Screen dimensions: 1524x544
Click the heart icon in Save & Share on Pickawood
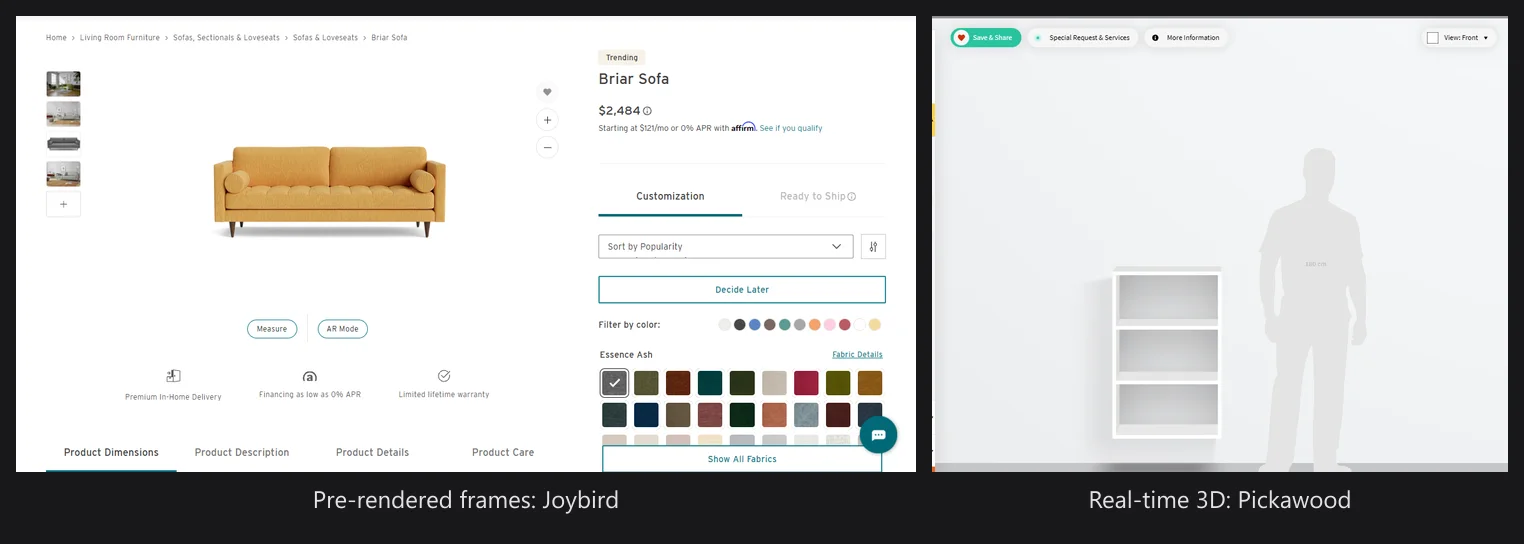coord(961,38)
